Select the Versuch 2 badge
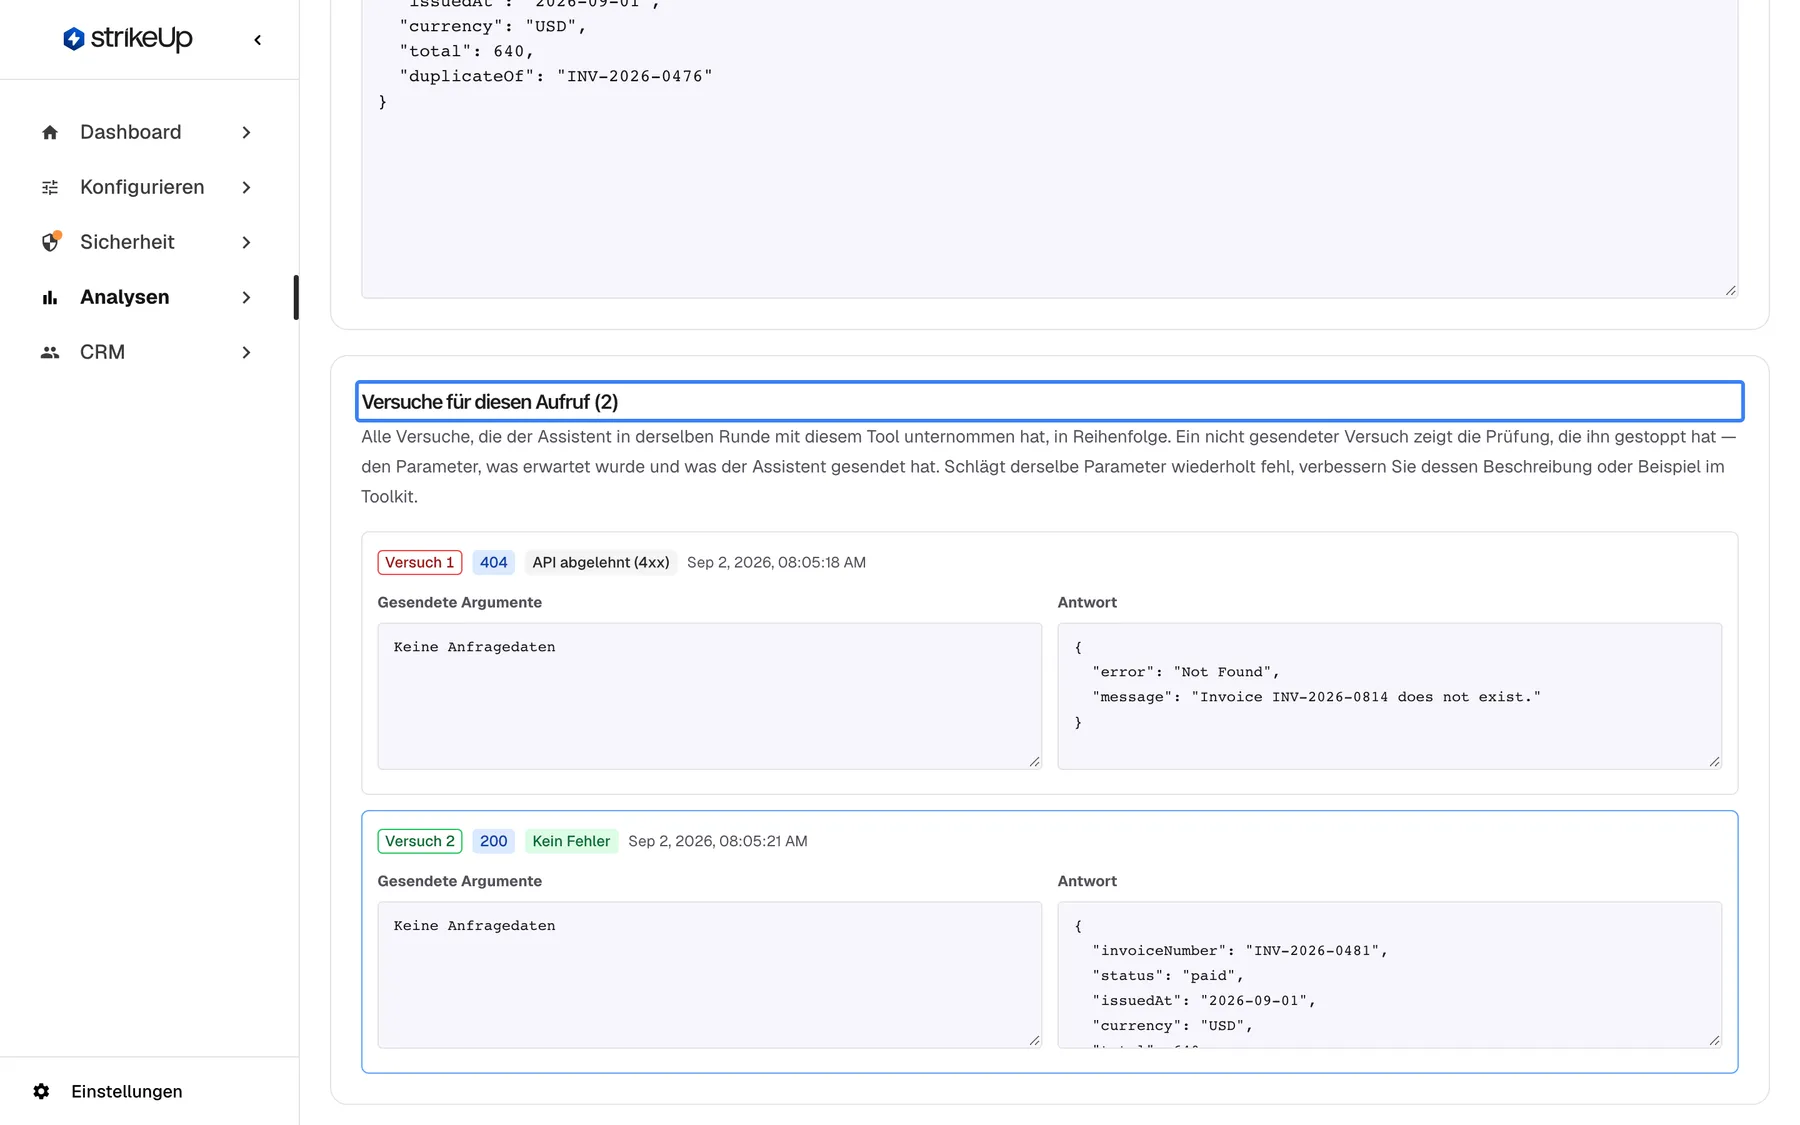Screen dimensions: 1800x1125 [x=419, y=841]
